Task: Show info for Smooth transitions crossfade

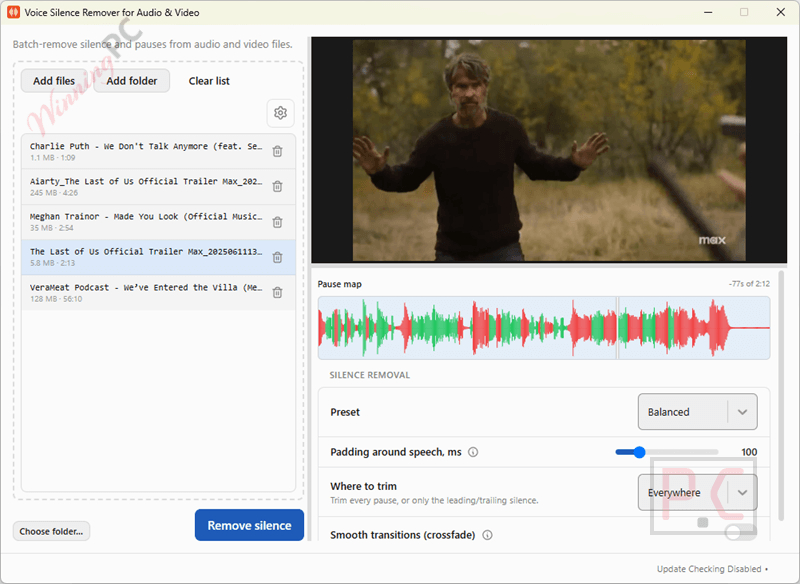Action: (487, 535)
